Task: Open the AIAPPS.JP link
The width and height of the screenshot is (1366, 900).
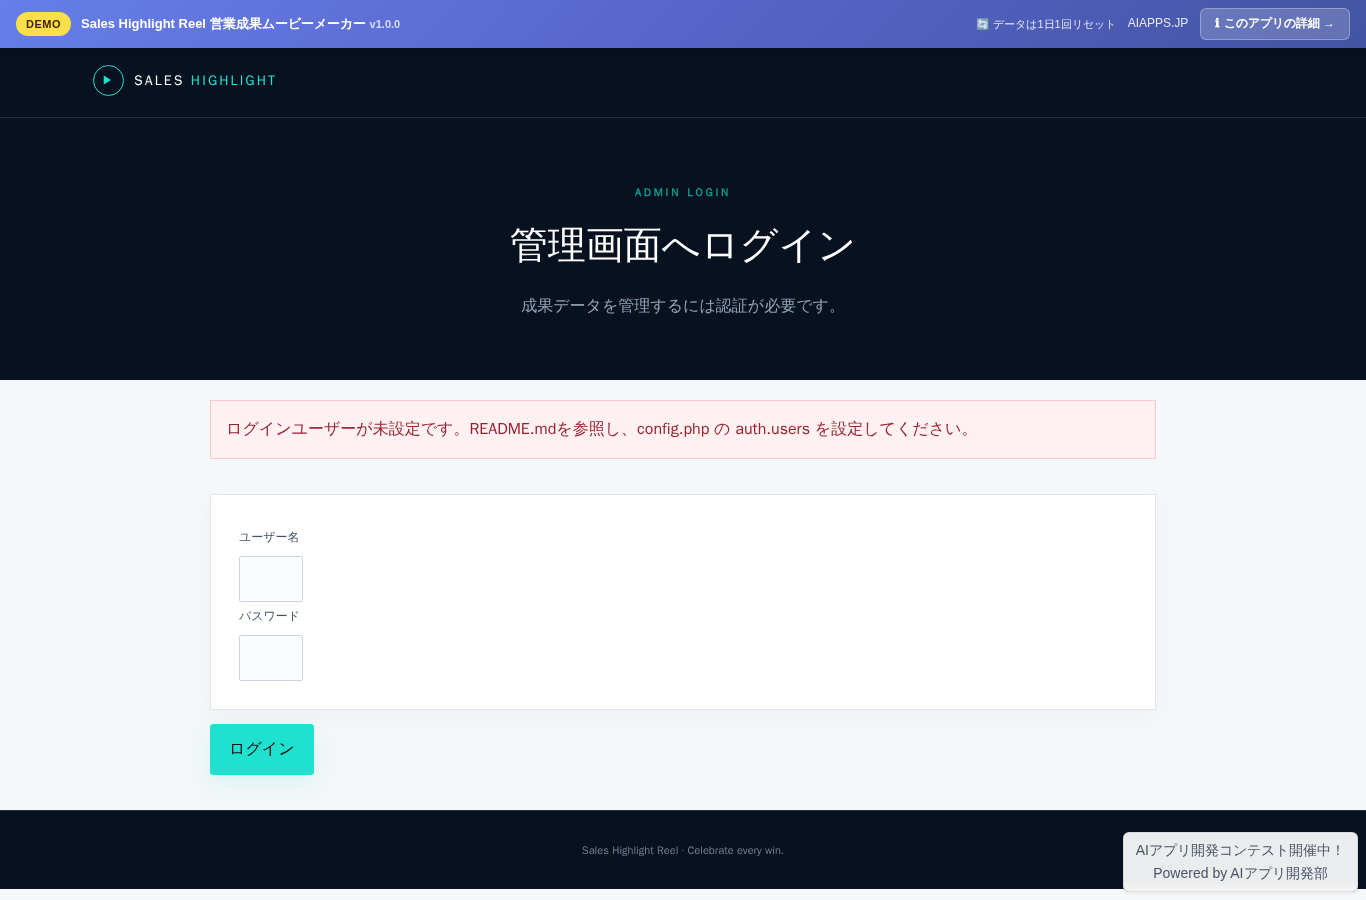Action: click(1158, 23)
